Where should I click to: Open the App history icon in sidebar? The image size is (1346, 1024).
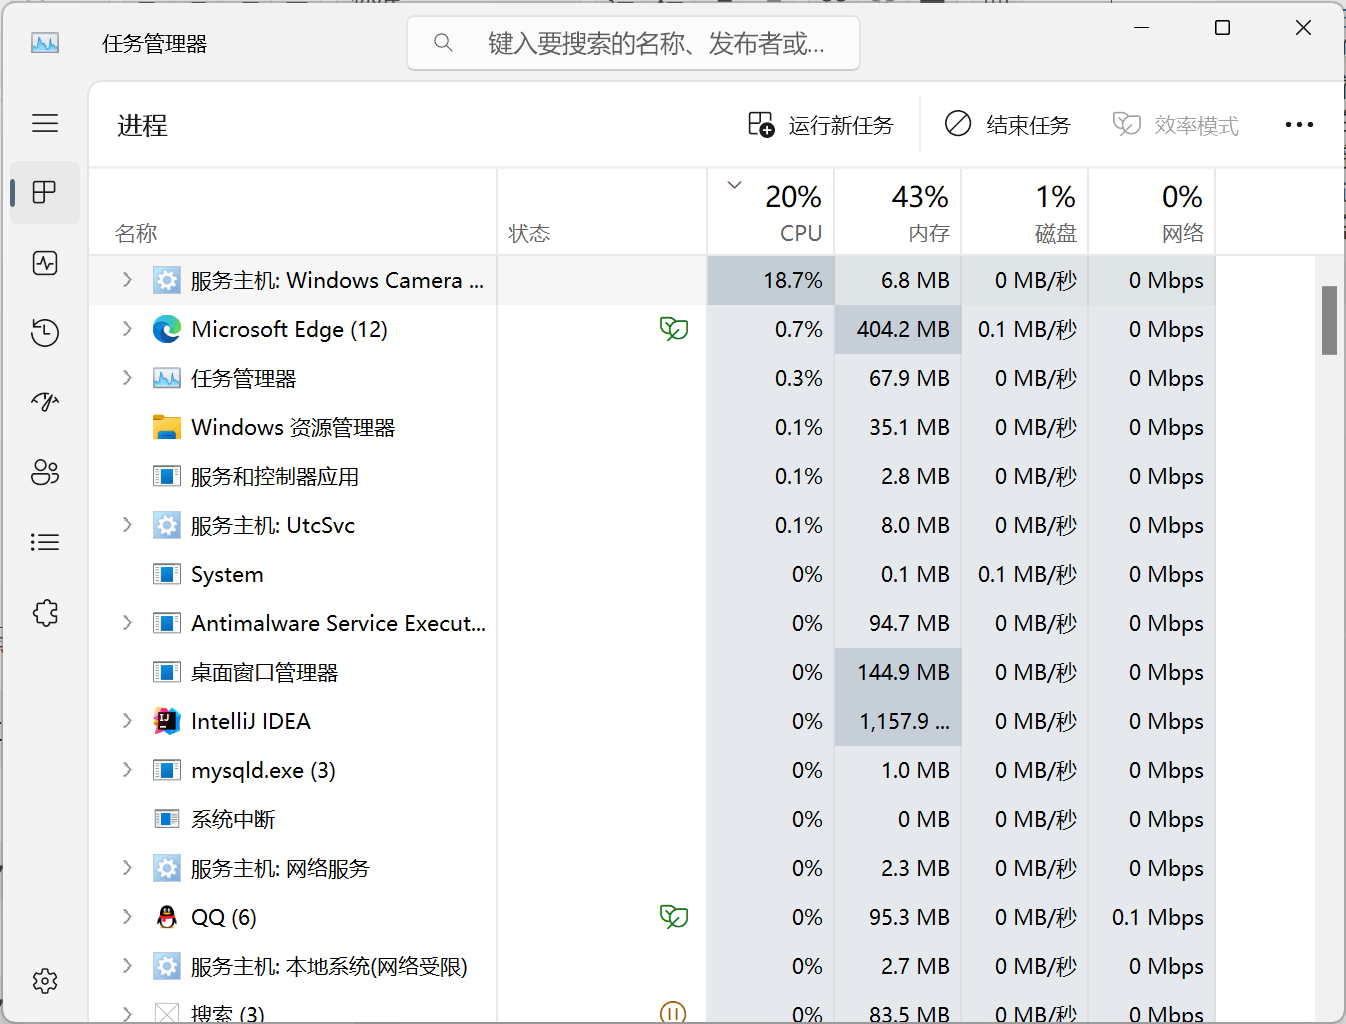point(45,333)
